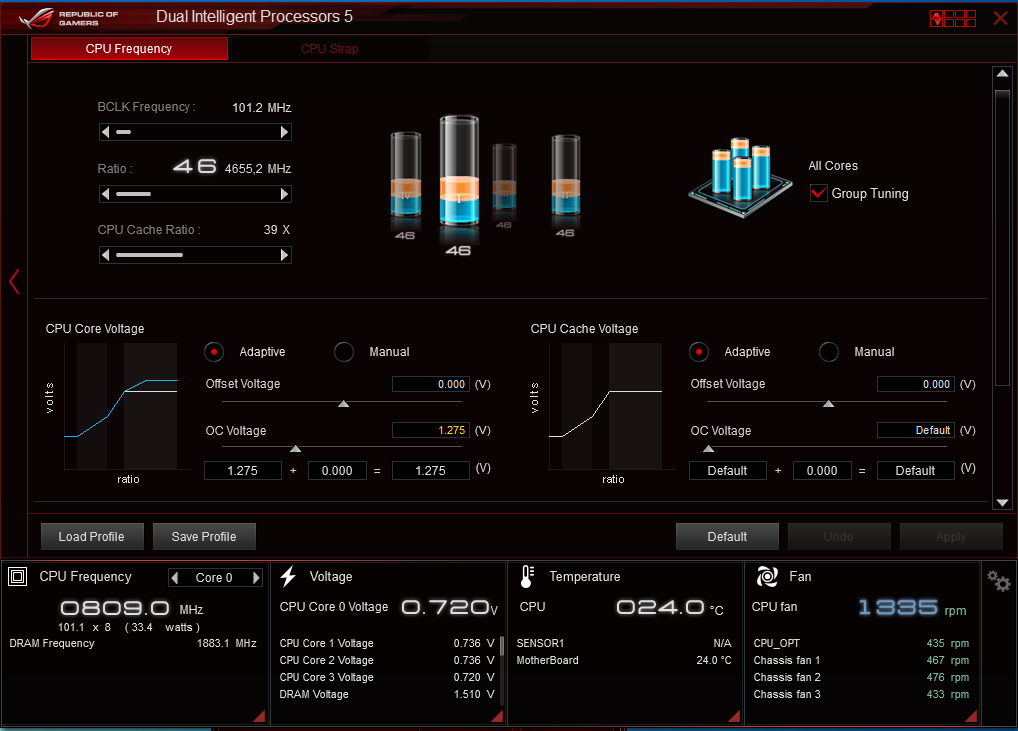Click the red left chevron side panel arrow
The image size is (1018, 731).
coord(14,281)
